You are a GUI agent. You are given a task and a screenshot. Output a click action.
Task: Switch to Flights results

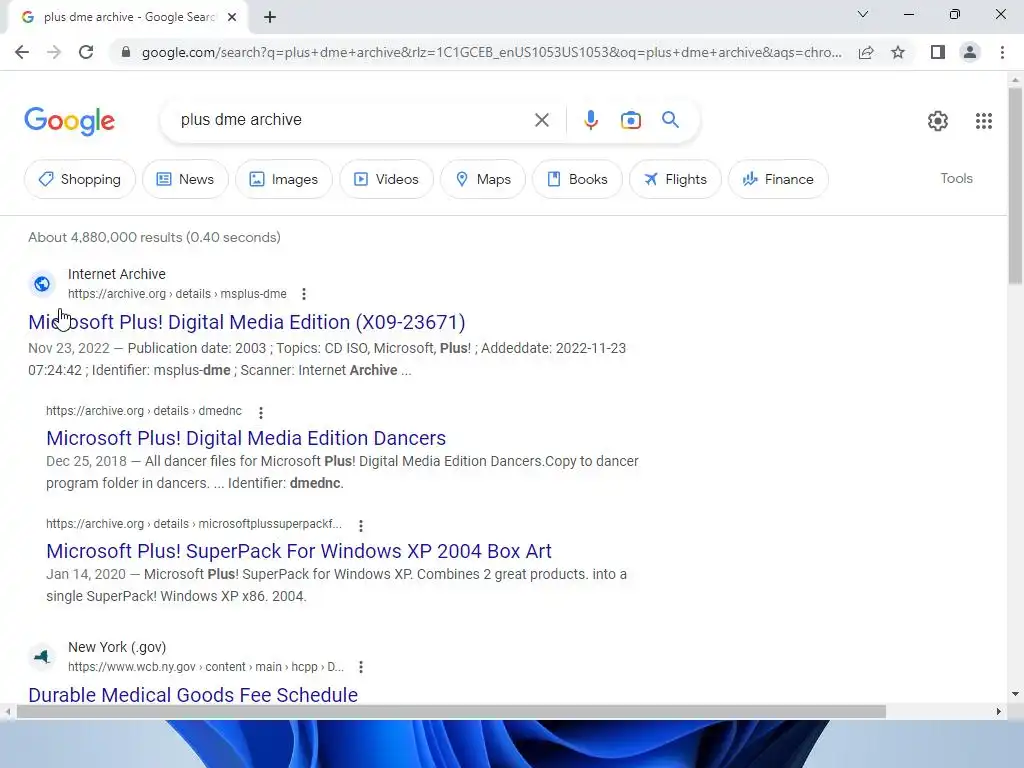click(675, 179)
